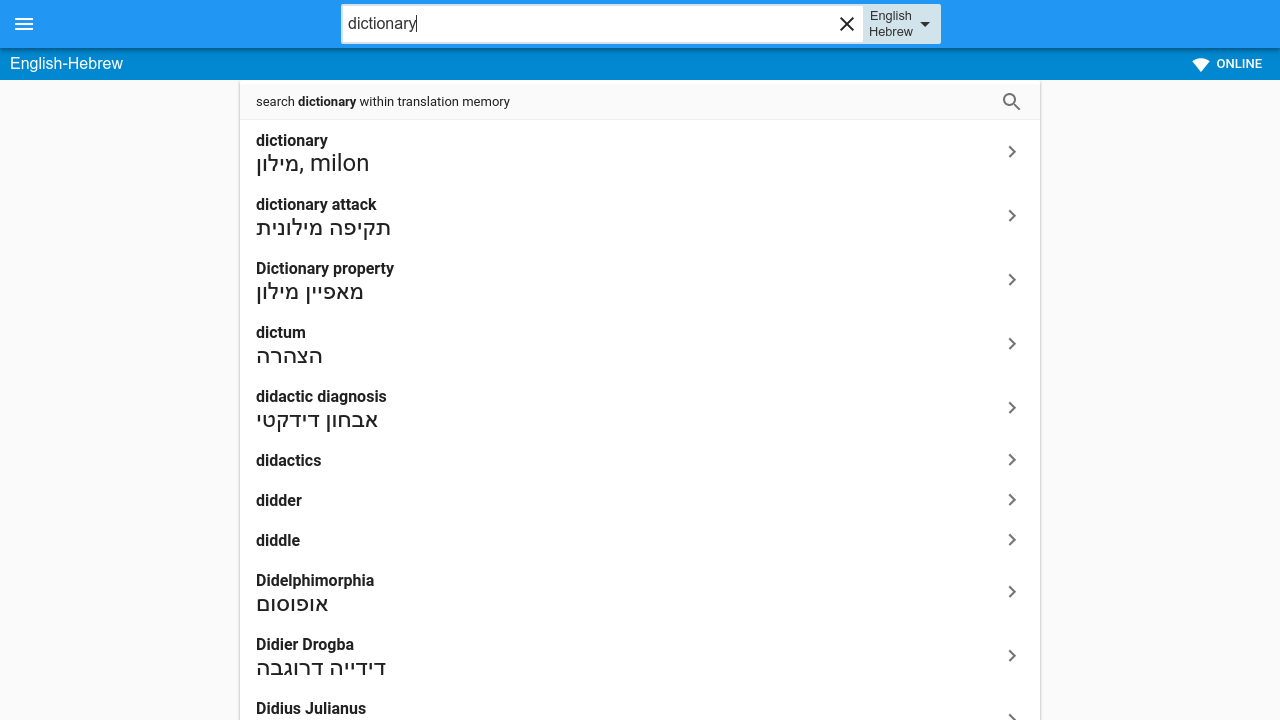Select the didder result
The height and width of the screenshot is (720, 1280).
pyautogui.click(x=640, y=500)
